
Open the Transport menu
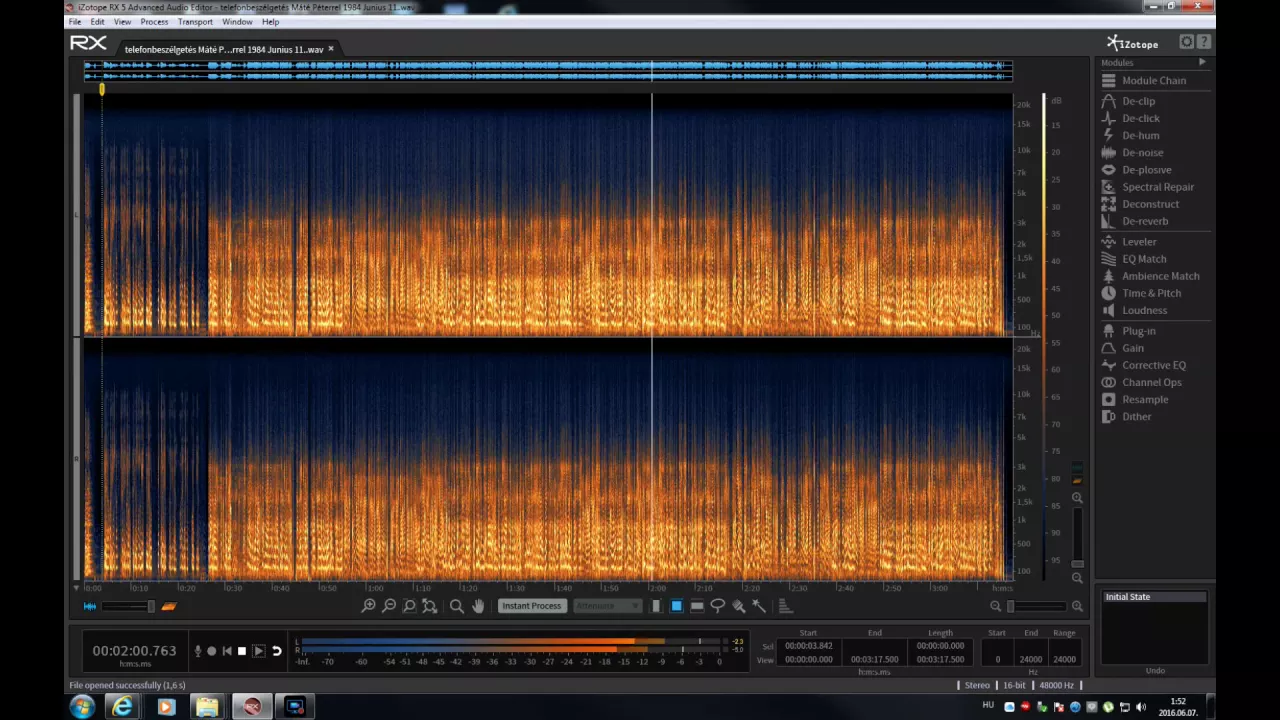pyautogui.click(x=195, y=22)
